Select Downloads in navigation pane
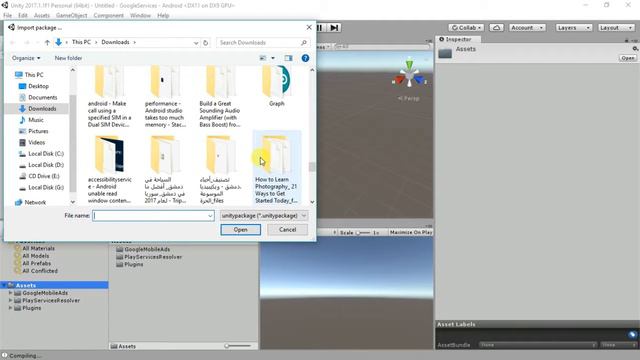This screenshot has width=640, height=360. pos(42,109)
